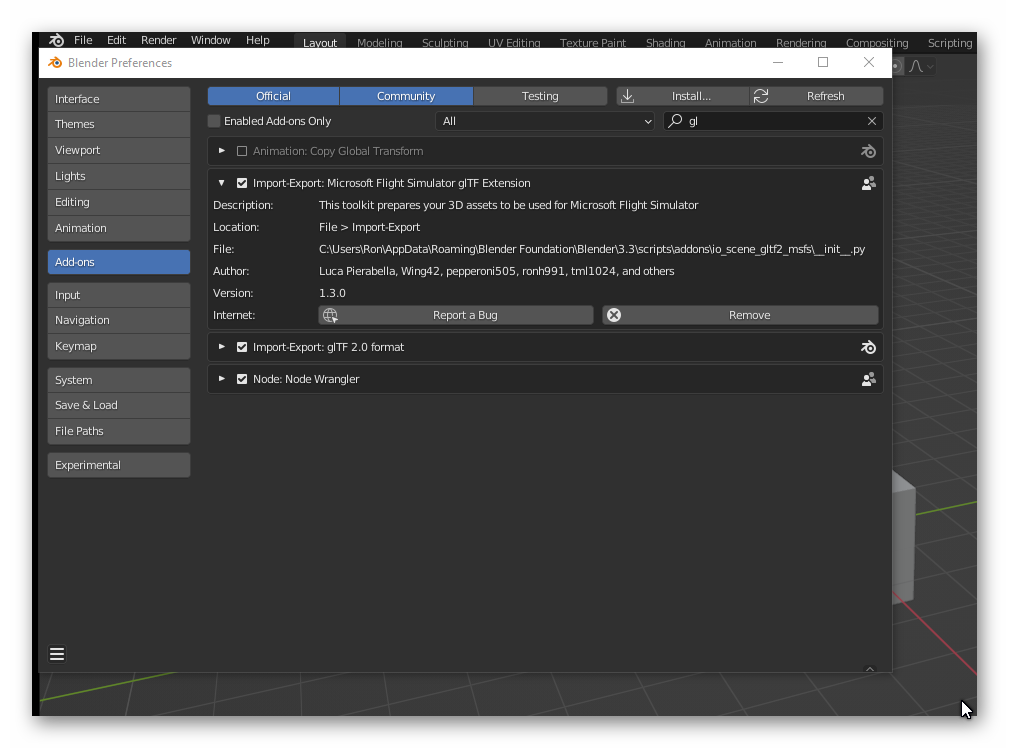
Task: Click the Blender icon for Copy Global Transform add-on
Action: 868,151
